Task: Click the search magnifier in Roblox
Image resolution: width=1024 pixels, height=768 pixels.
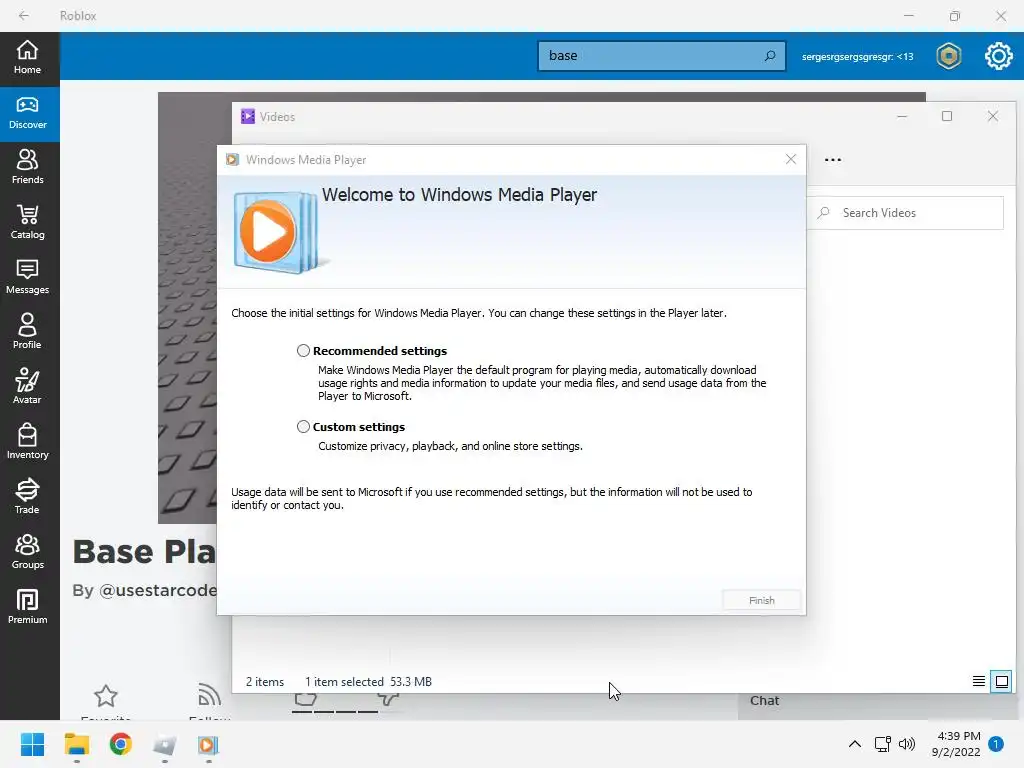Action: point(770,56)
